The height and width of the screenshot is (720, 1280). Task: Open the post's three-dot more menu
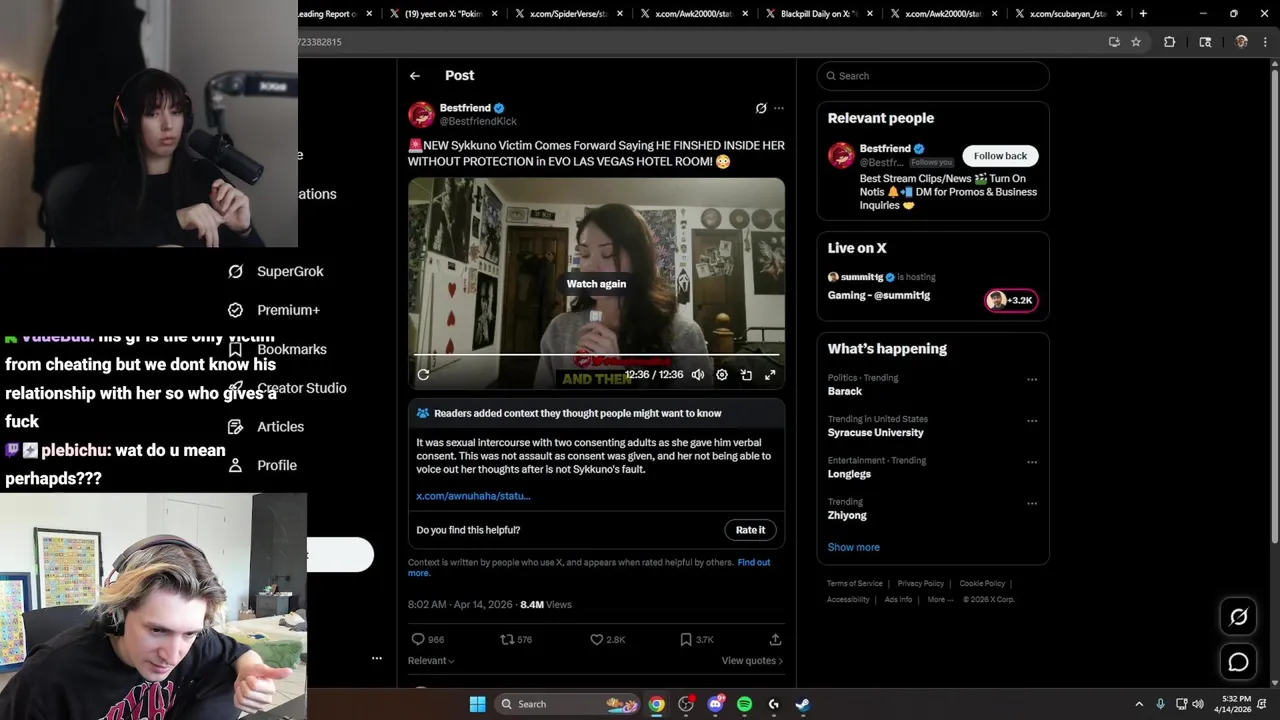pyautogui.click(x=779, y=108)
